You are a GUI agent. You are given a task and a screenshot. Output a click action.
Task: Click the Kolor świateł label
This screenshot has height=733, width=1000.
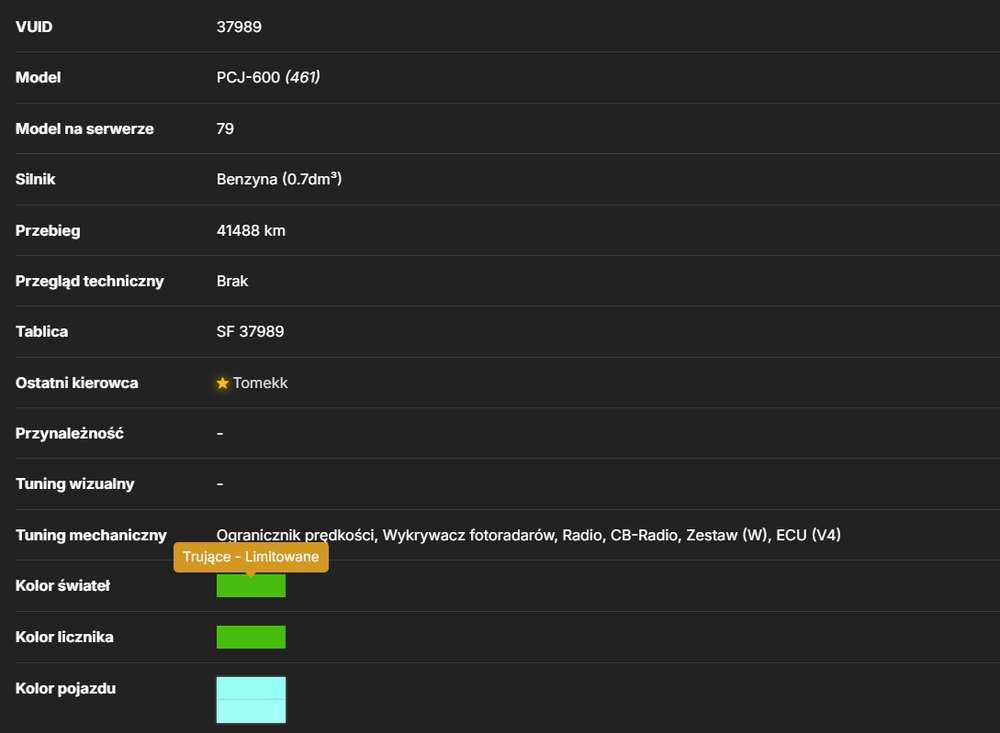click(63, 586)
